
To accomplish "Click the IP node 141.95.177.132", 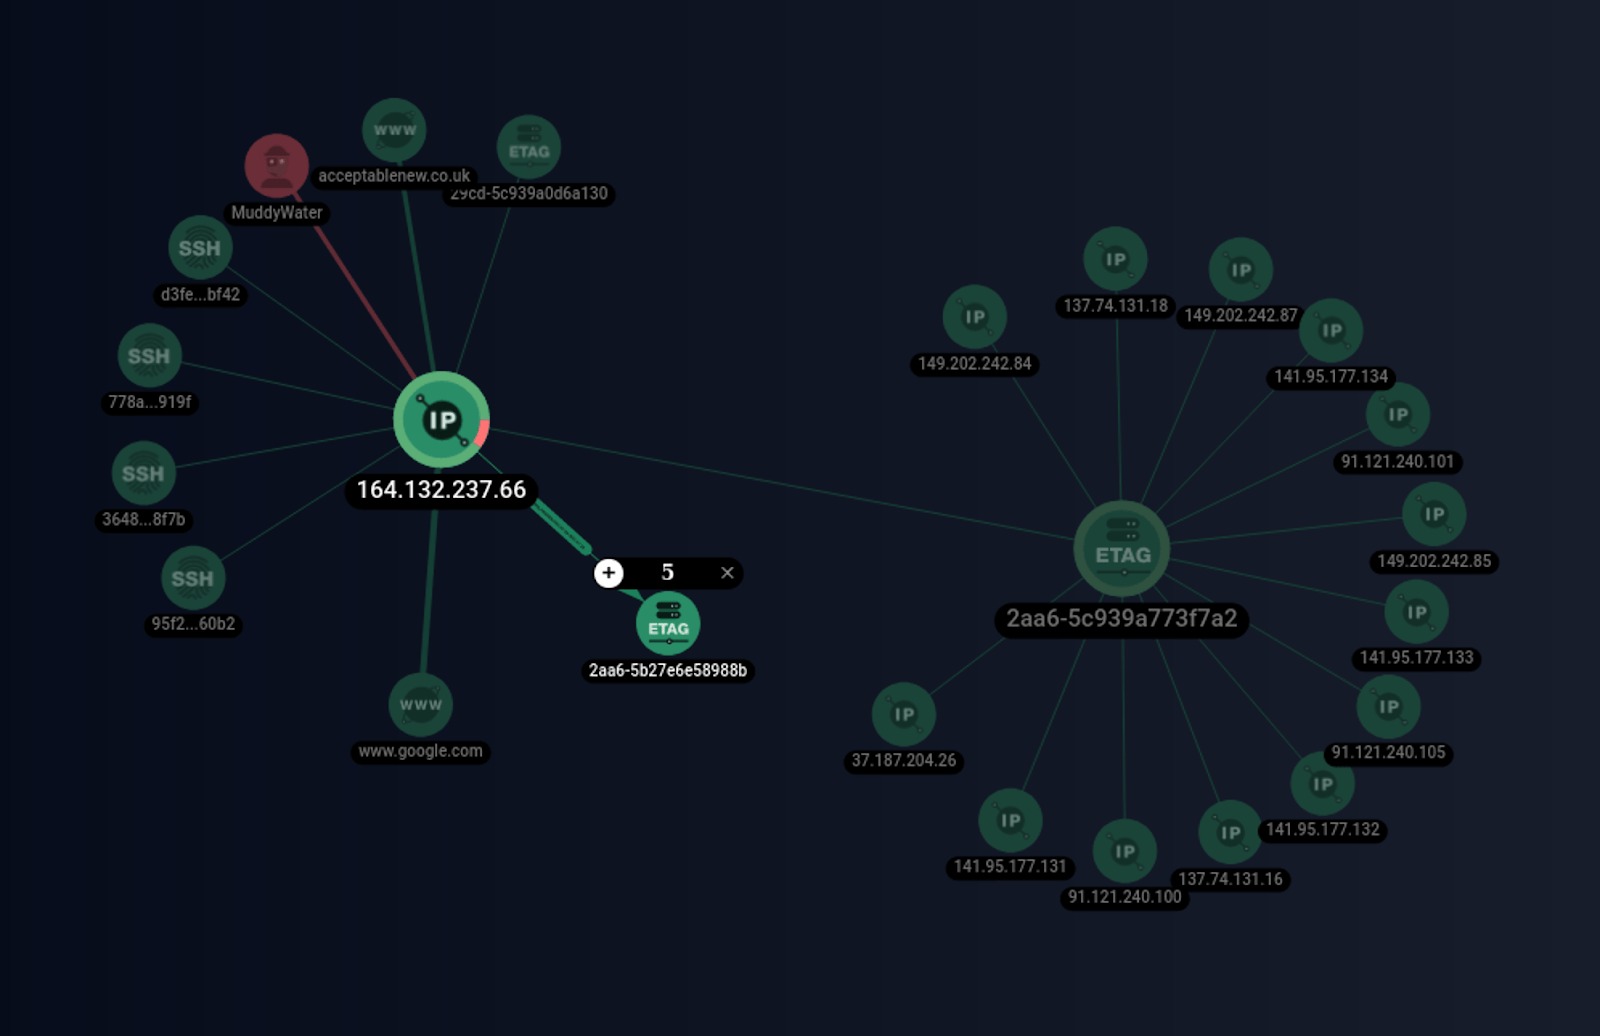I will pyautogui.click(x=1322, y=785).
